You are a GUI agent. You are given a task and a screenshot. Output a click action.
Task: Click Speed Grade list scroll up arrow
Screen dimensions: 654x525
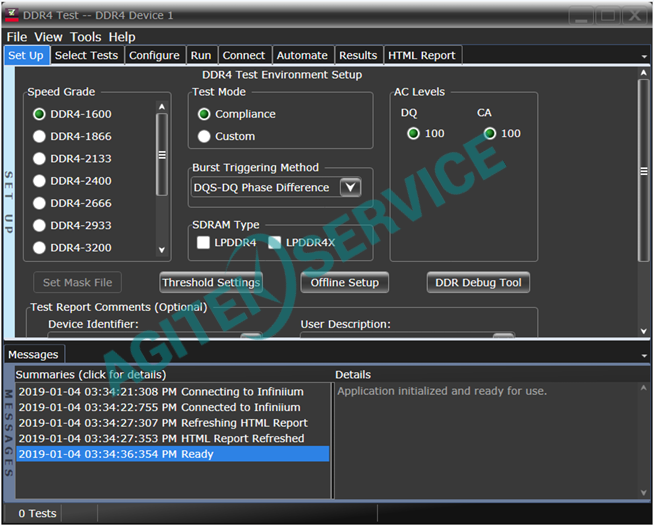tap(162, 107)
